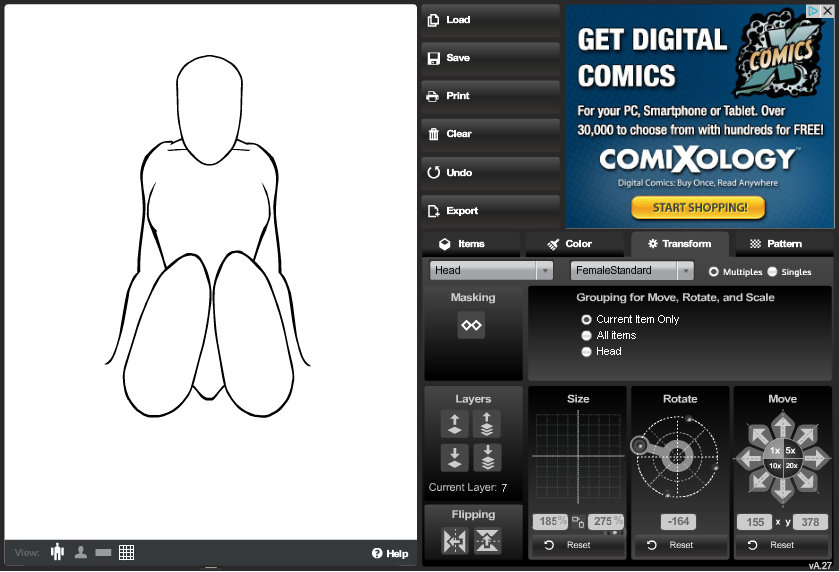This screenshot has width=839, height=572.
Task: Click the Masking icon
Action: [471, 325]
